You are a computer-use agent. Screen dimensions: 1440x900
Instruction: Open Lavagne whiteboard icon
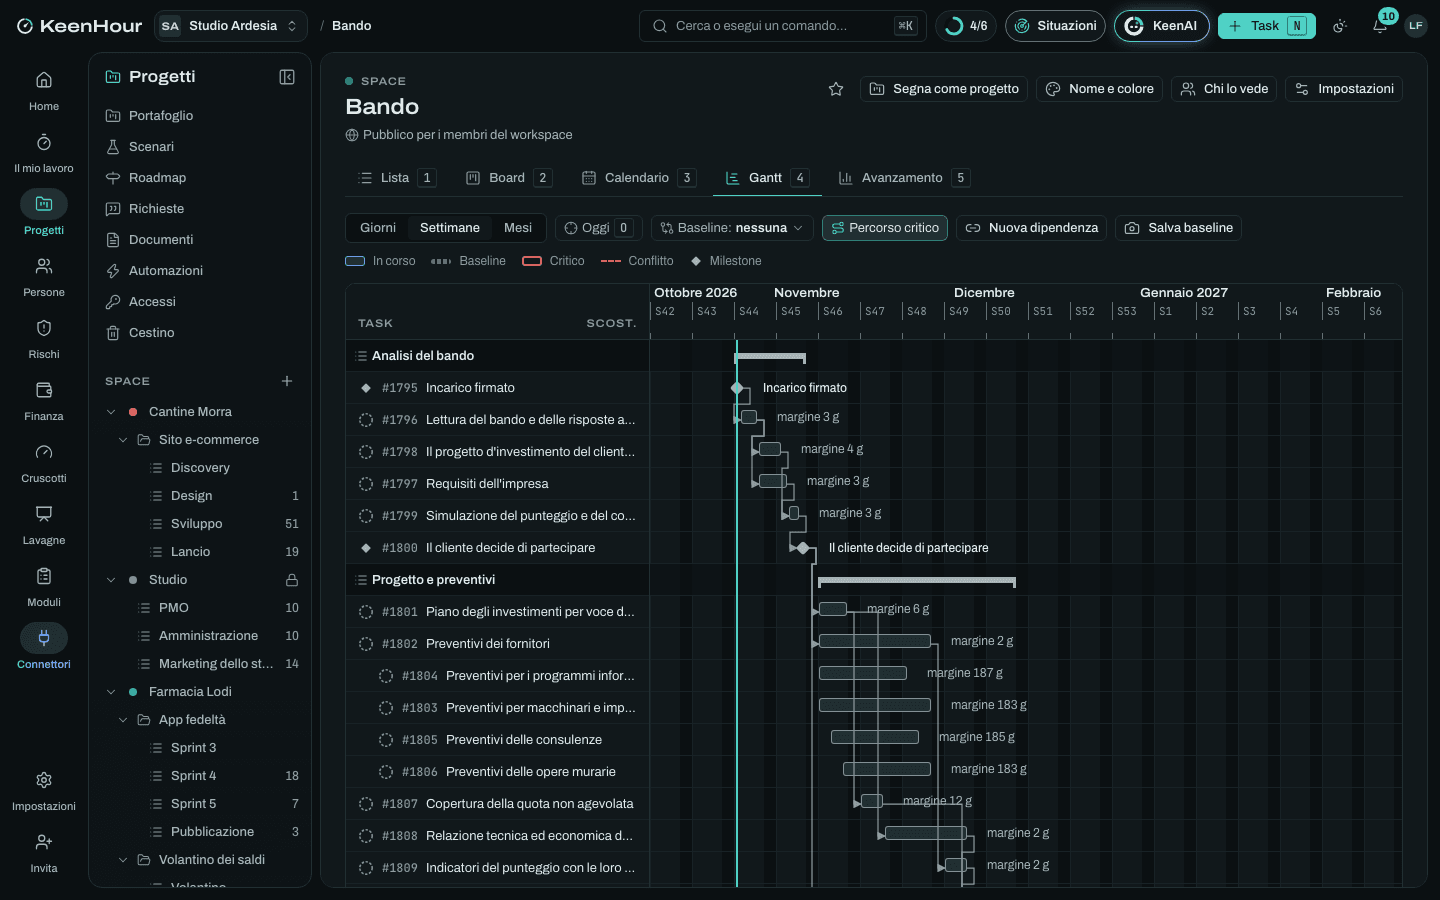(x=44, y=524)
